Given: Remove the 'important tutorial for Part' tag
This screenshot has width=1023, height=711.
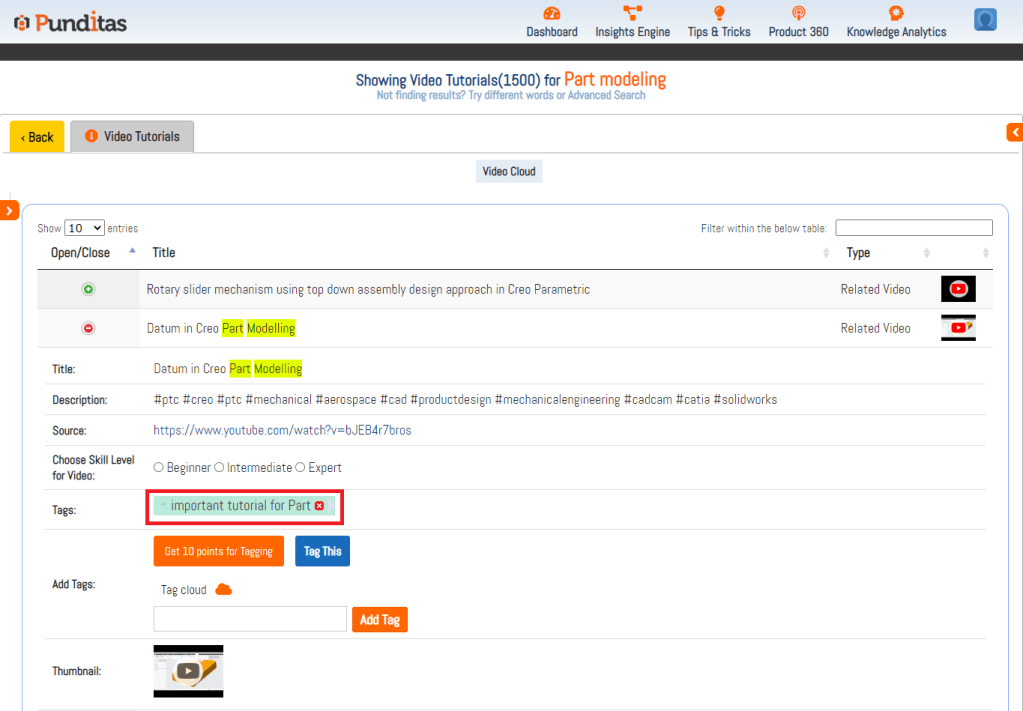Looking at the screenshot, I should 319,506.
